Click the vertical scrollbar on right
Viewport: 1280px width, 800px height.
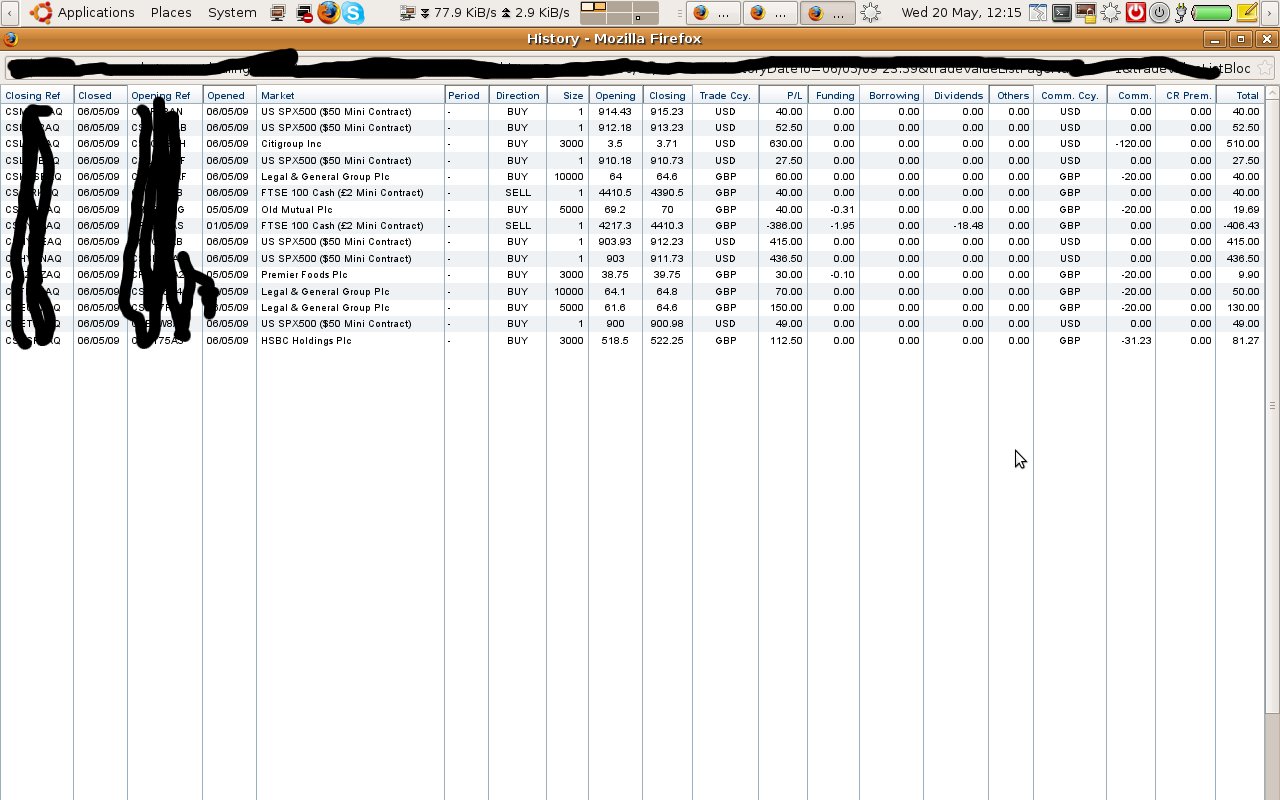[x=1271, y=405]
